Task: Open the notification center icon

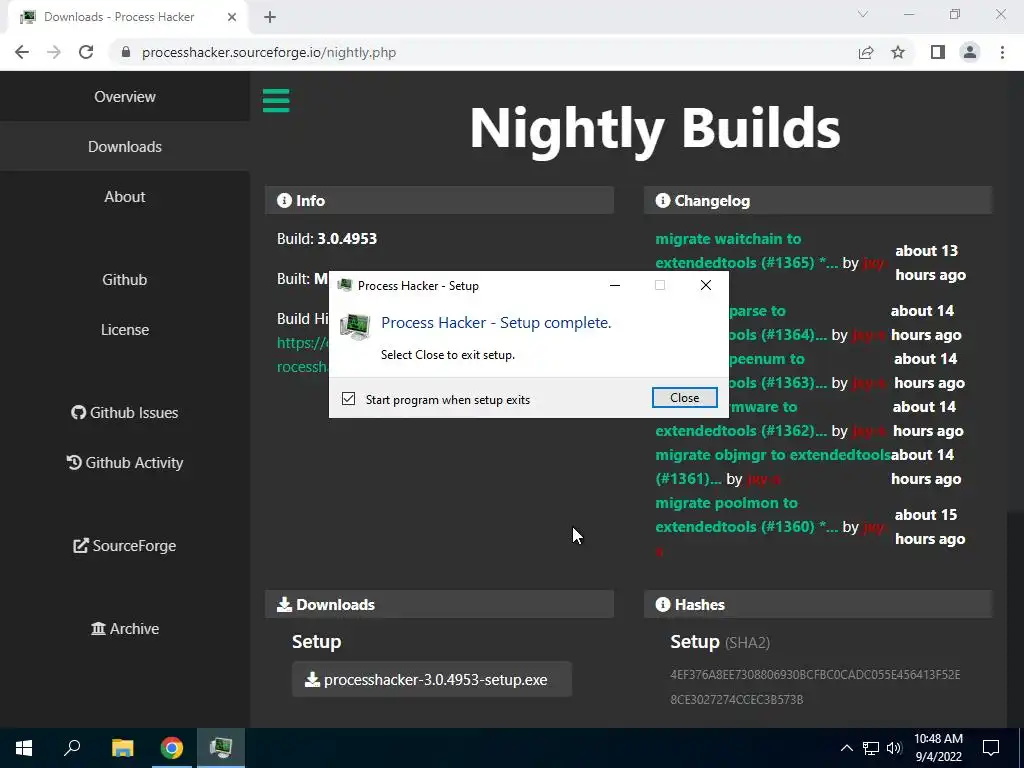Action: click(991, 748)
